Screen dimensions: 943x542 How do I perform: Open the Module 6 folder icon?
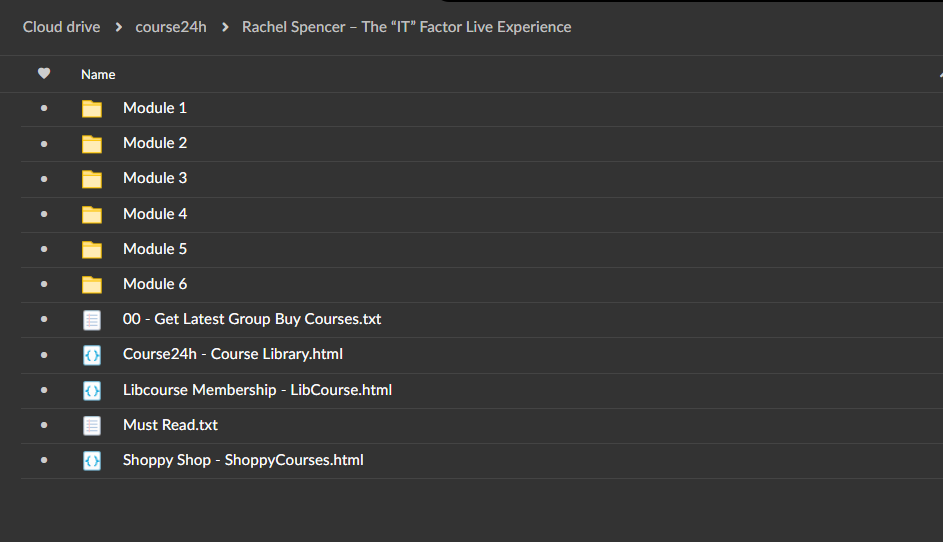[x=91, y=285]
